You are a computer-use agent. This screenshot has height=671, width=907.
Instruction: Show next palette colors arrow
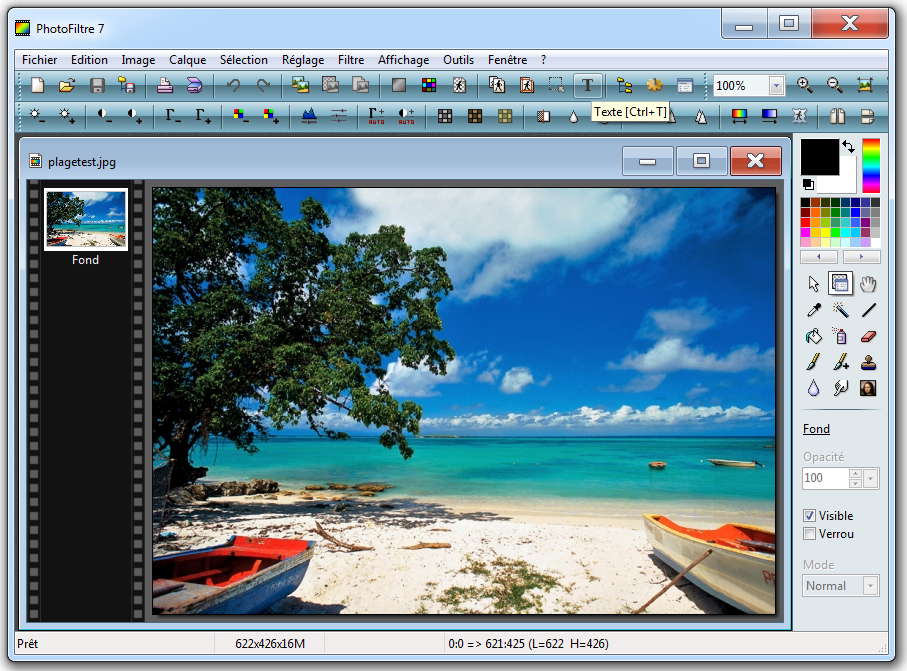click(x=861, y=256)
